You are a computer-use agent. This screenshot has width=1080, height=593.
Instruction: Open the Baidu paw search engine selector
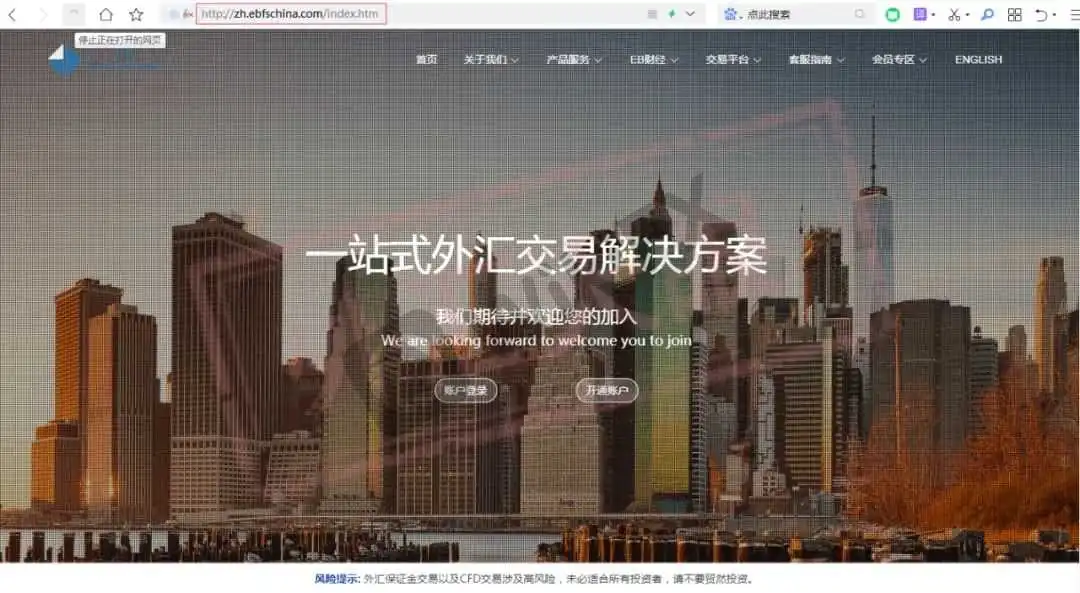pyautogui.click(x=731, y=14)
